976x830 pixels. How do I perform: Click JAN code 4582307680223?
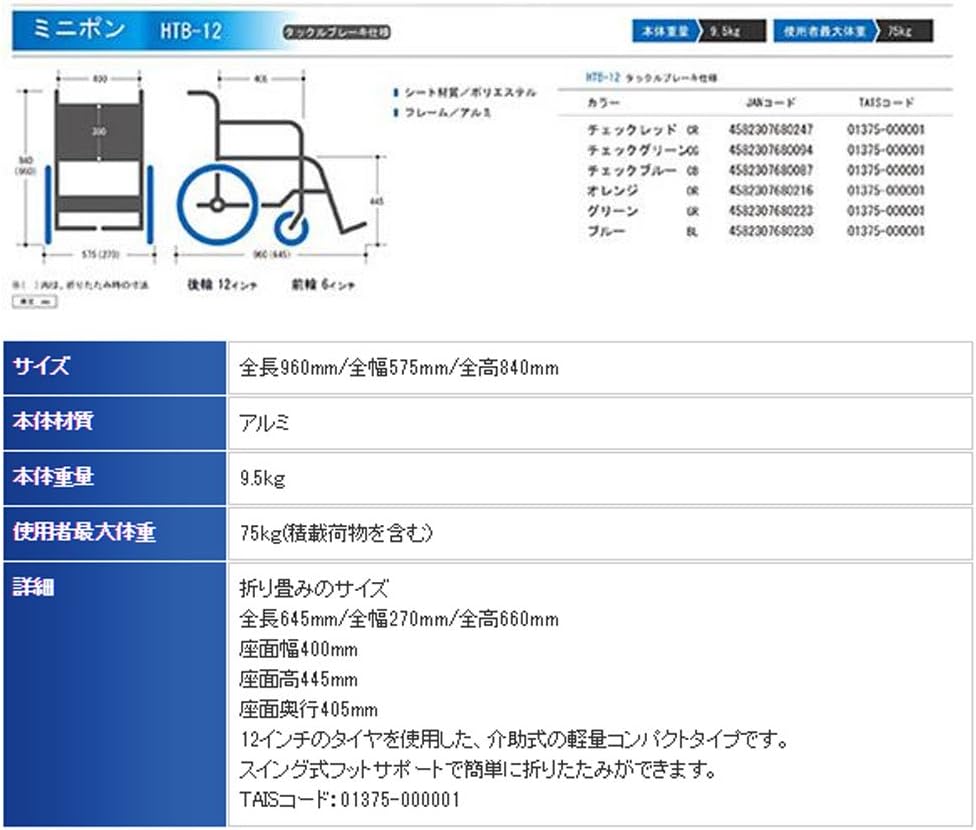(771, 211)
